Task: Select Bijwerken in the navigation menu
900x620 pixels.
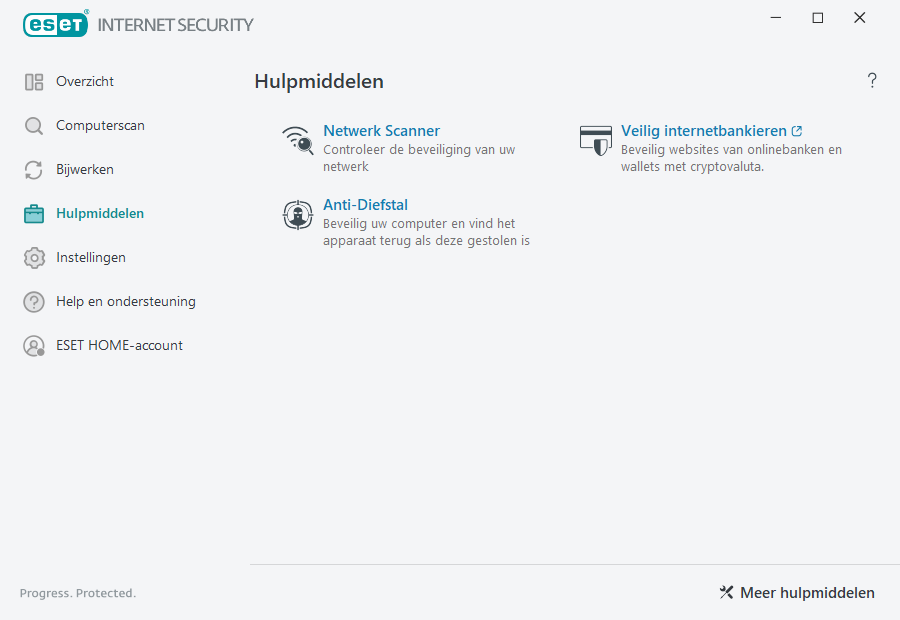Action: [85, 169]
